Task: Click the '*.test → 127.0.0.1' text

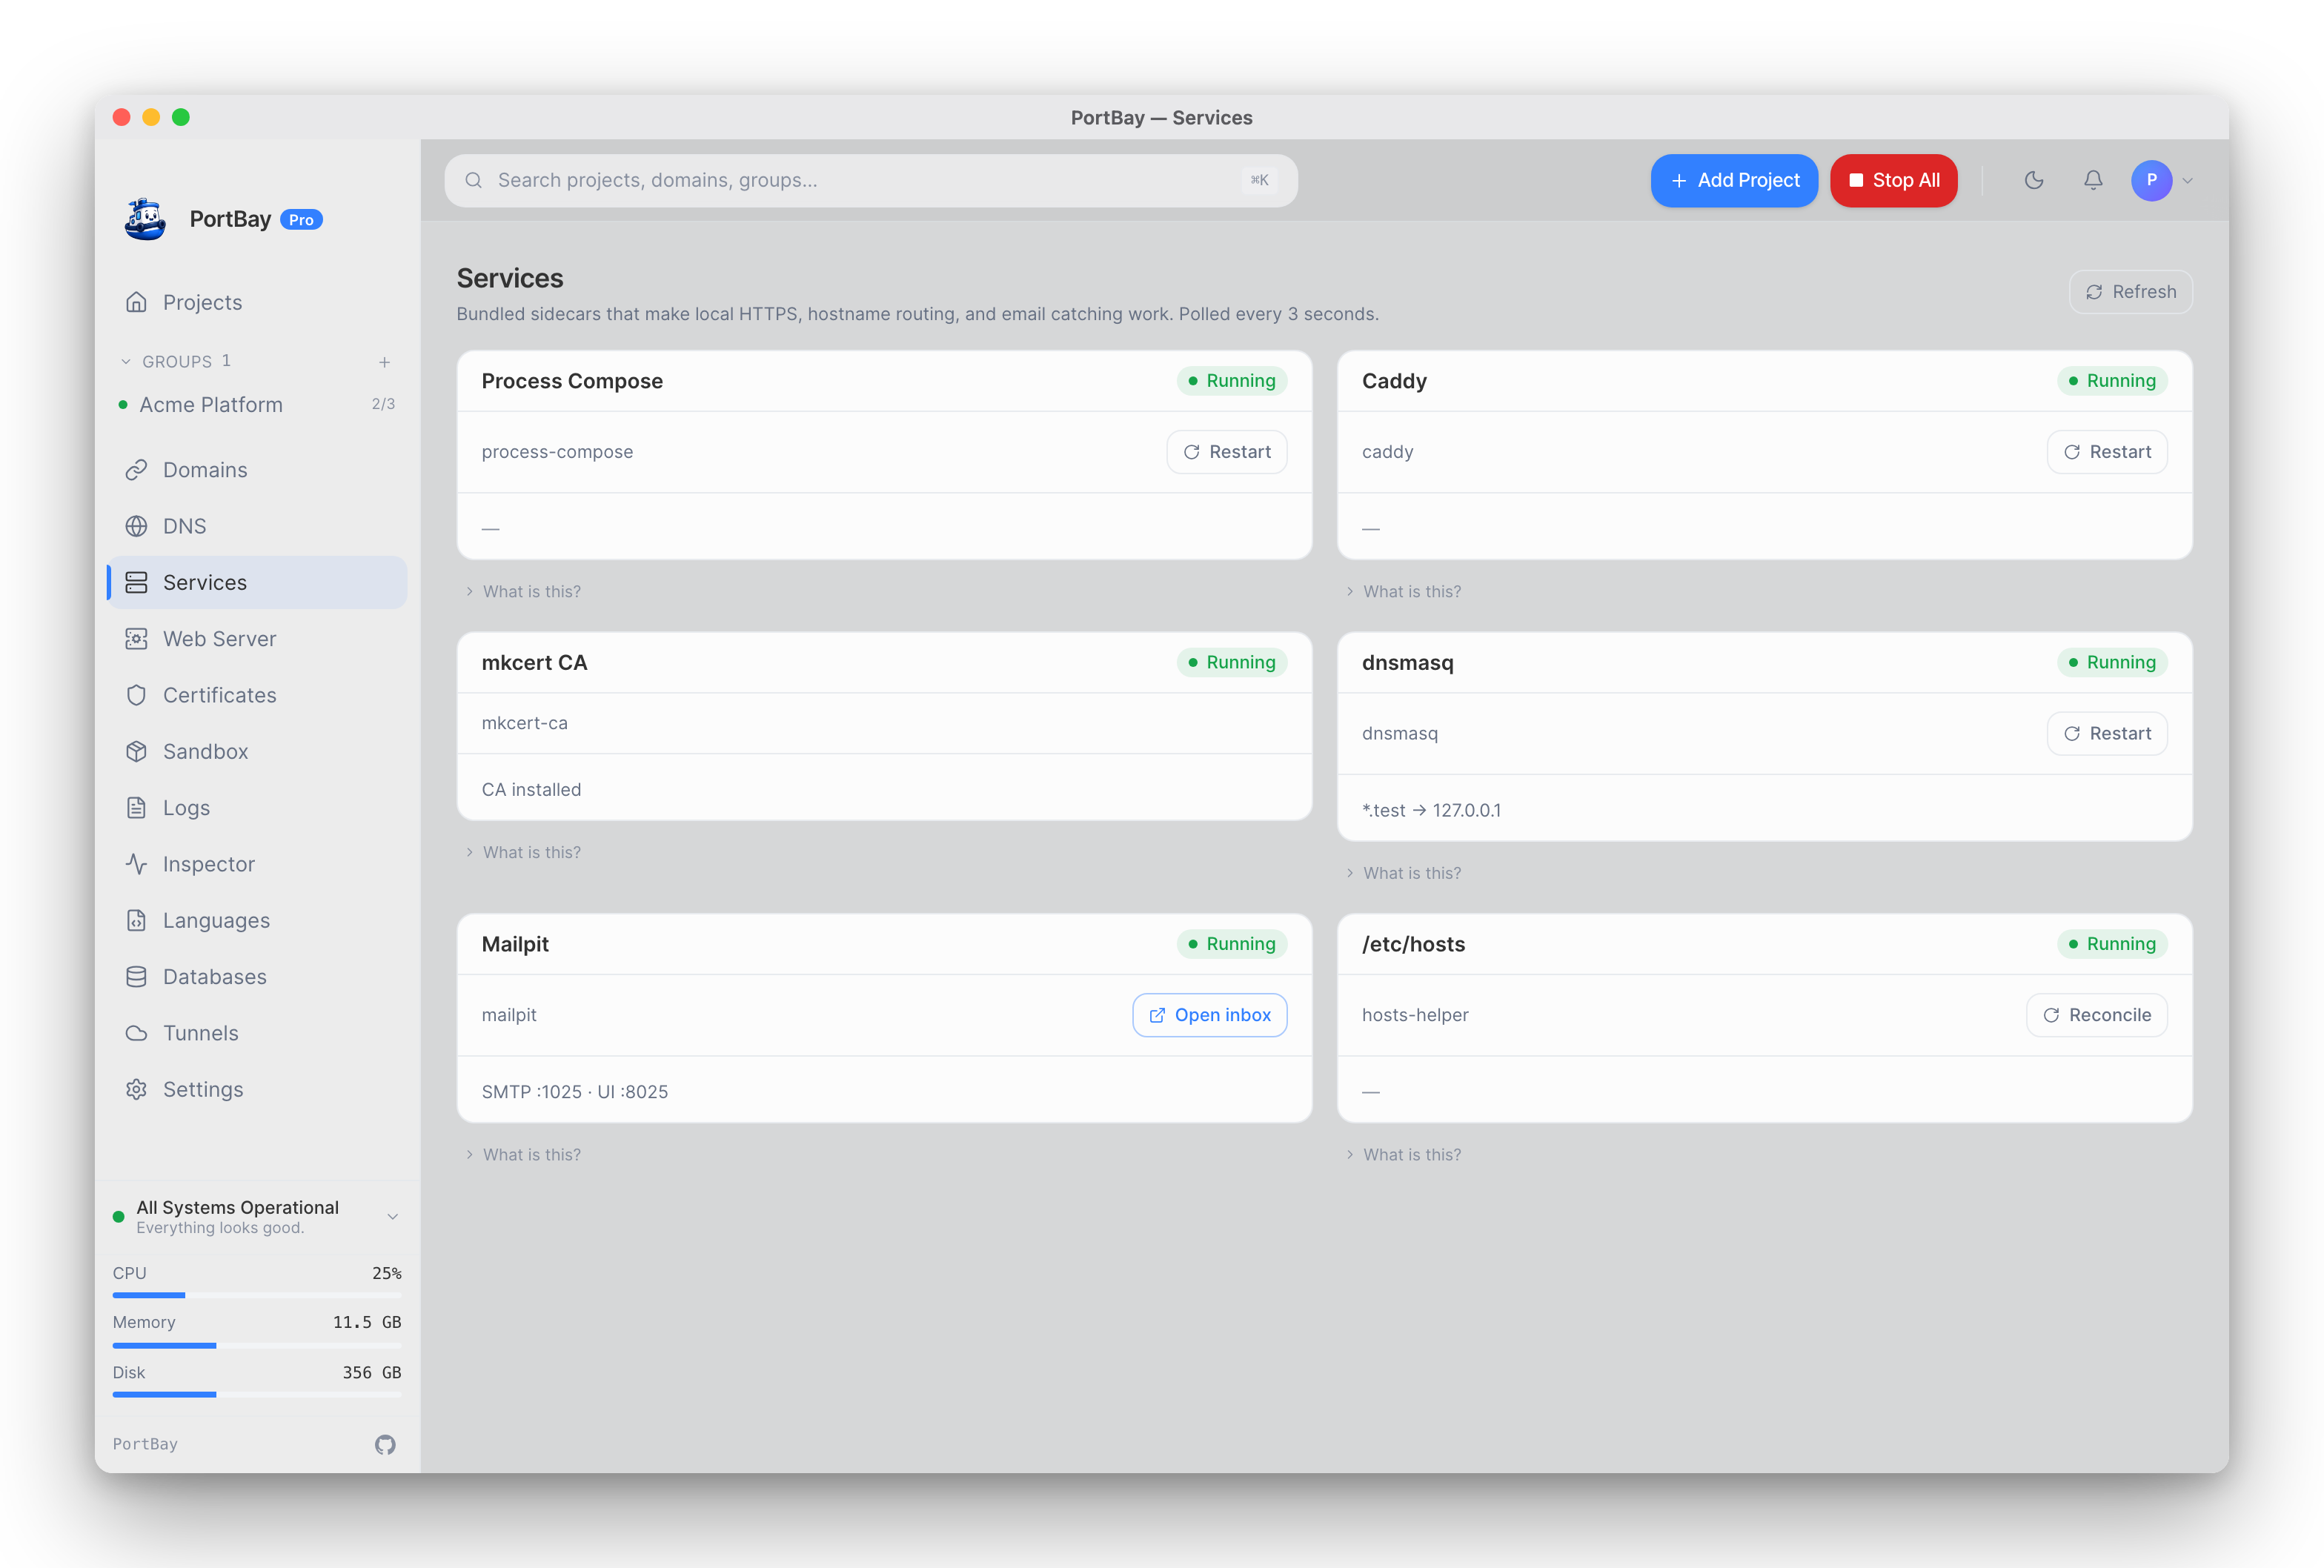Action: point(1431,810)
